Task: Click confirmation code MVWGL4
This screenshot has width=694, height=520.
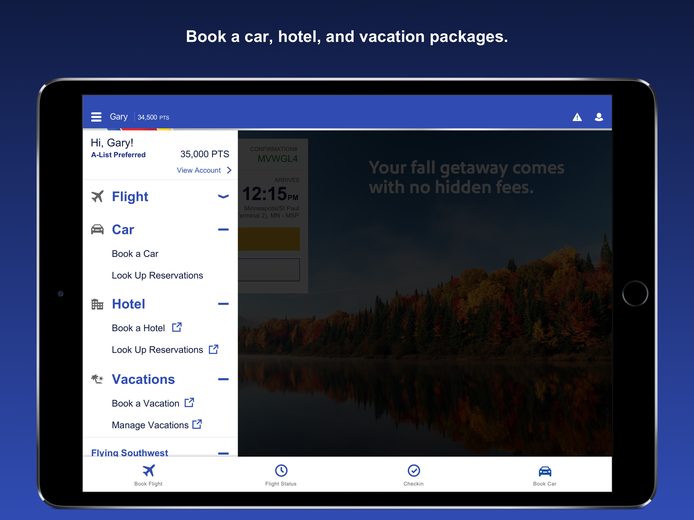Action: tap(278, 158)
